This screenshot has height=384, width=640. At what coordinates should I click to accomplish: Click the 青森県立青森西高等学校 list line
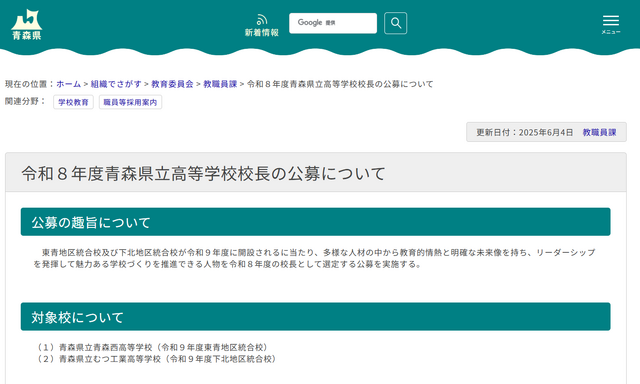(x=153, y=347)
